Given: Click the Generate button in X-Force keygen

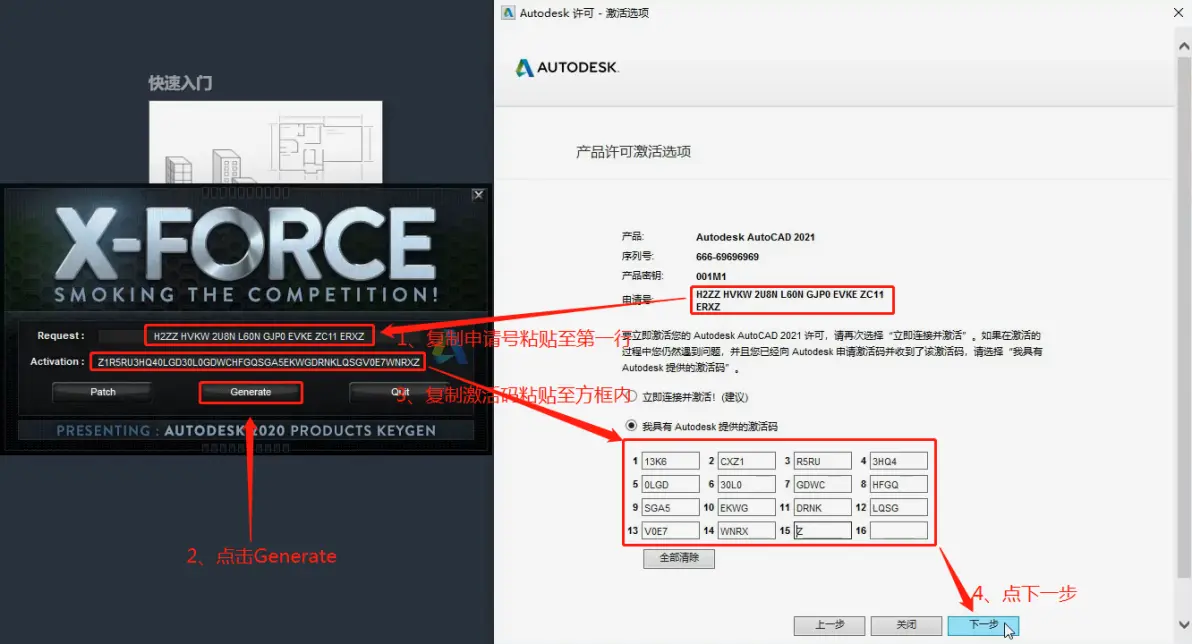Looking at the screenshot, I should point(251,392).
